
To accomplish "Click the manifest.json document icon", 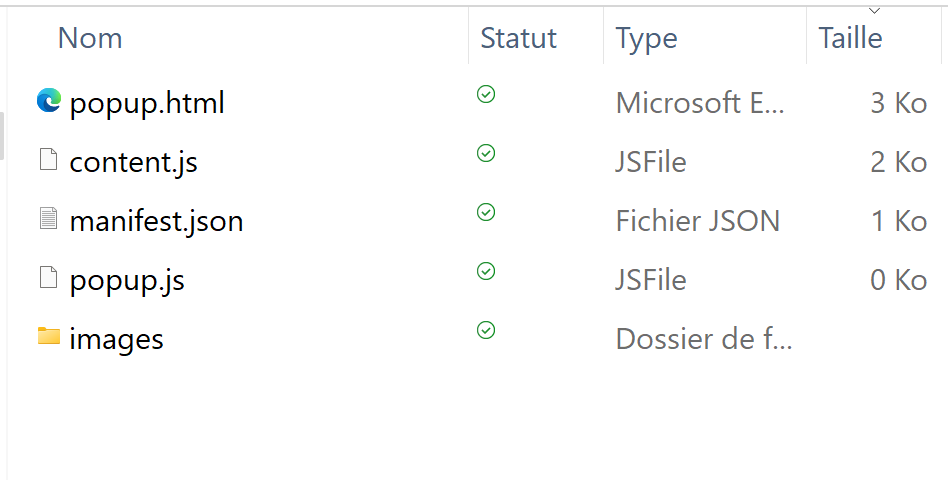I will point(48,218).
